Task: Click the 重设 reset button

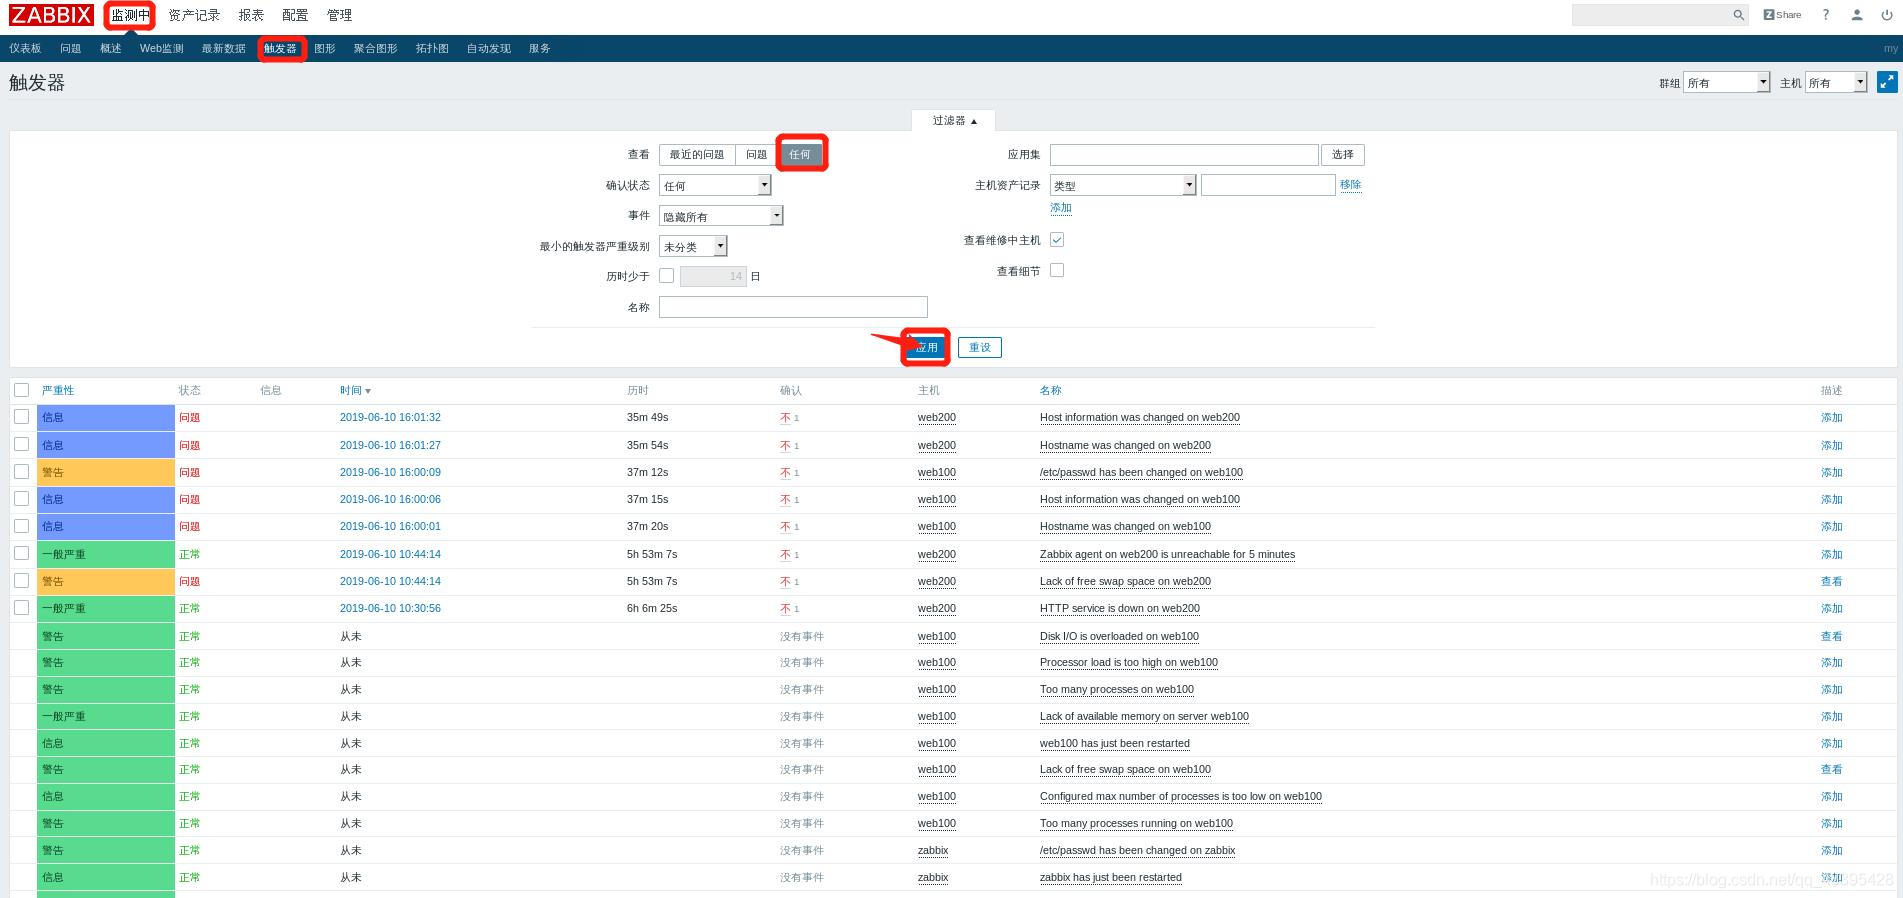Action: [x=980, y=347]
